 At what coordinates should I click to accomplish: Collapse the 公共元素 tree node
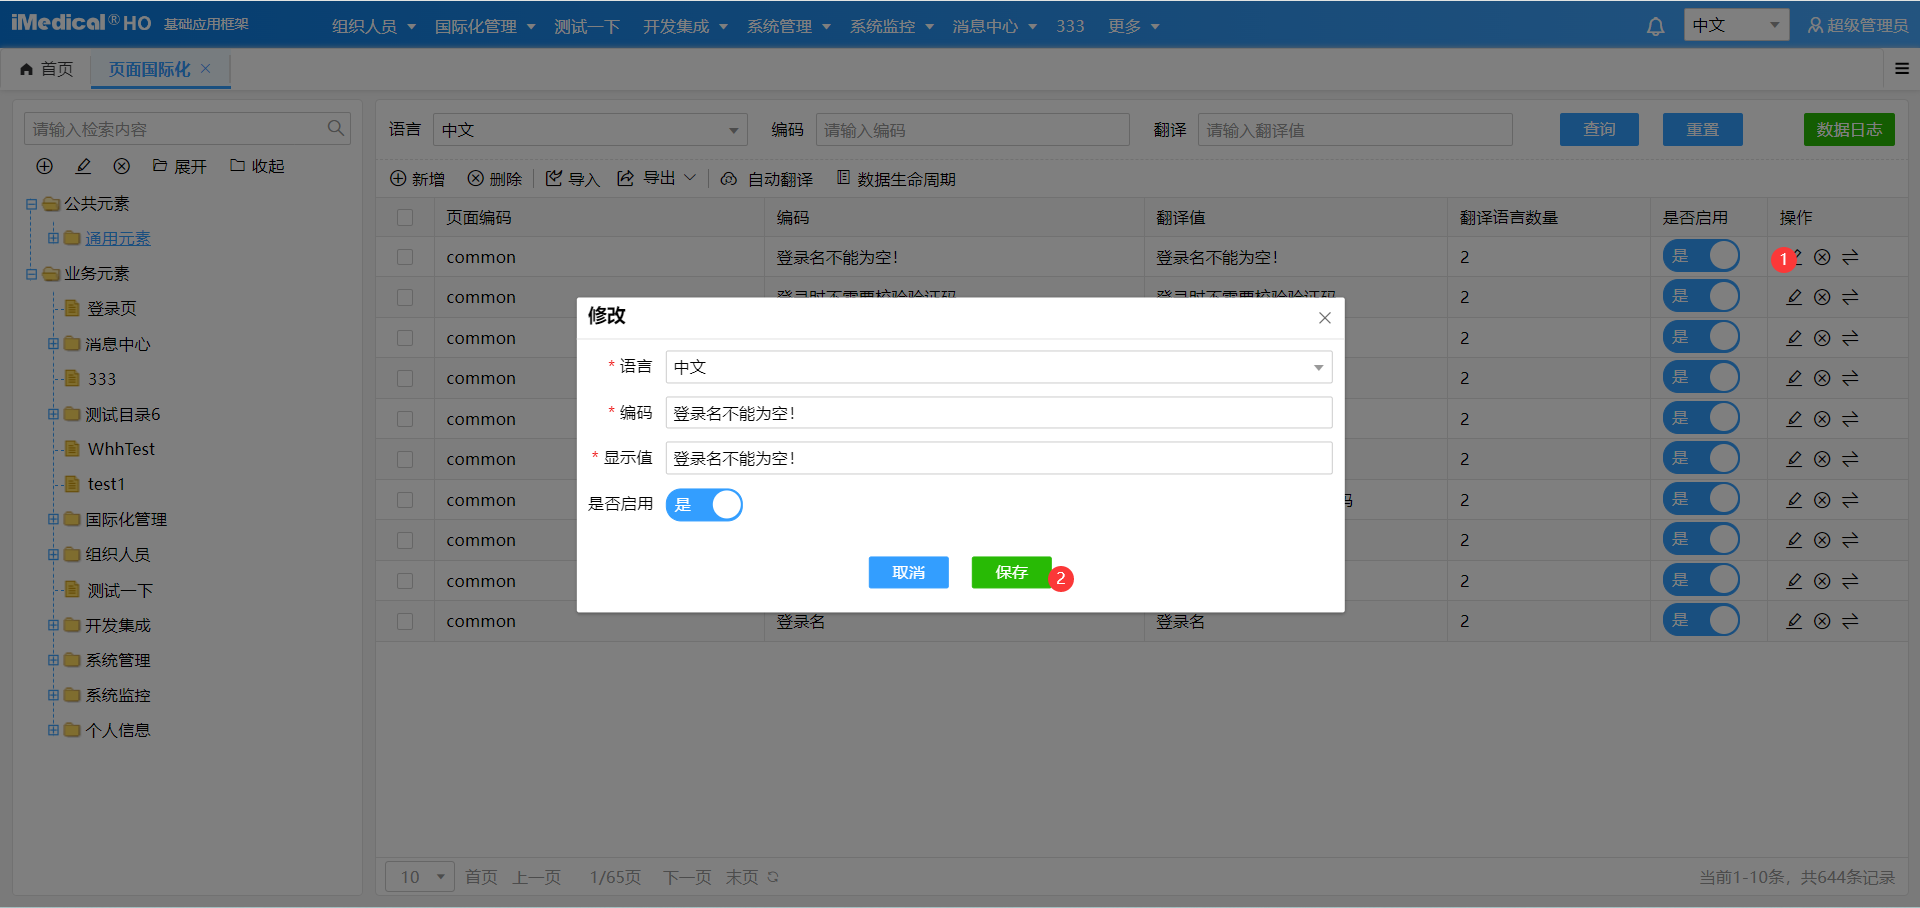coord(31,204)
